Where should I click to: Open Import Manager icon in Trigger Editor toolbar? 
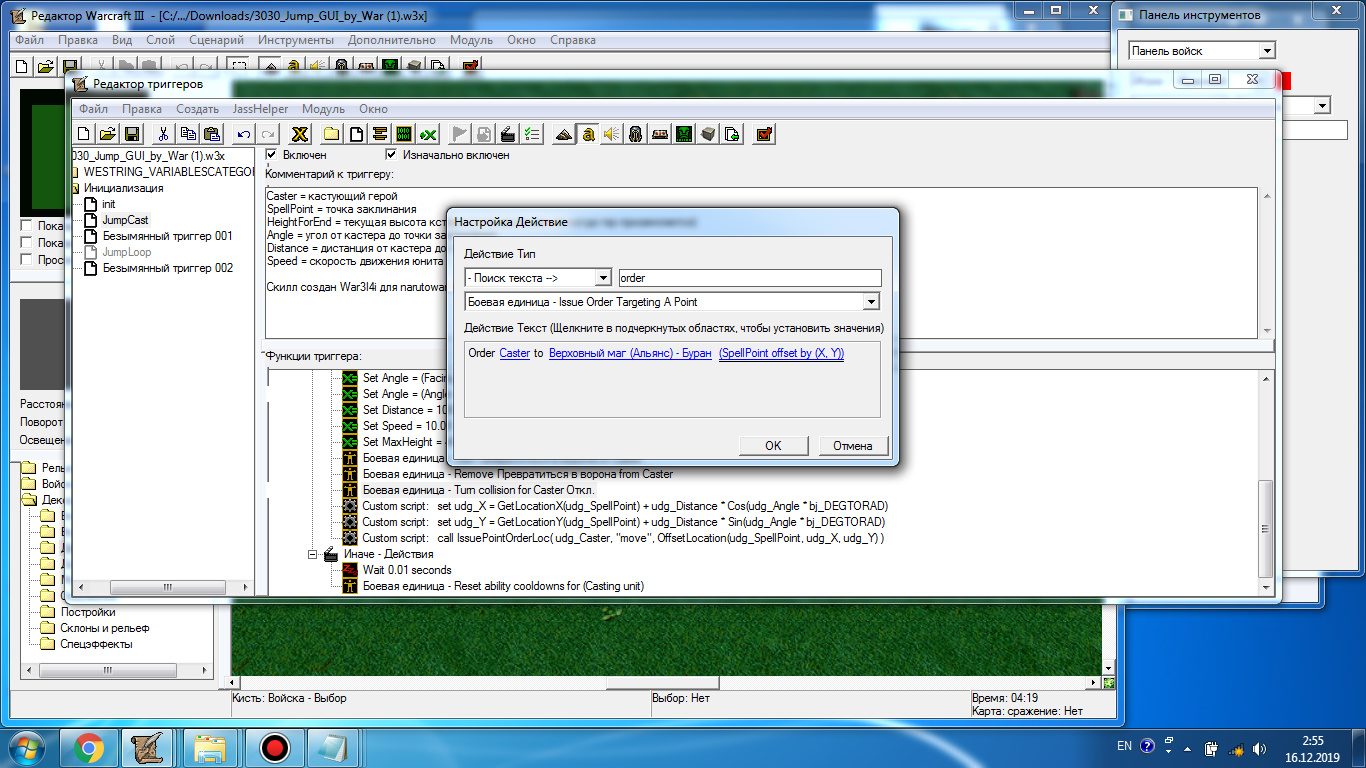pyautogui.click(x=732, y=134)
